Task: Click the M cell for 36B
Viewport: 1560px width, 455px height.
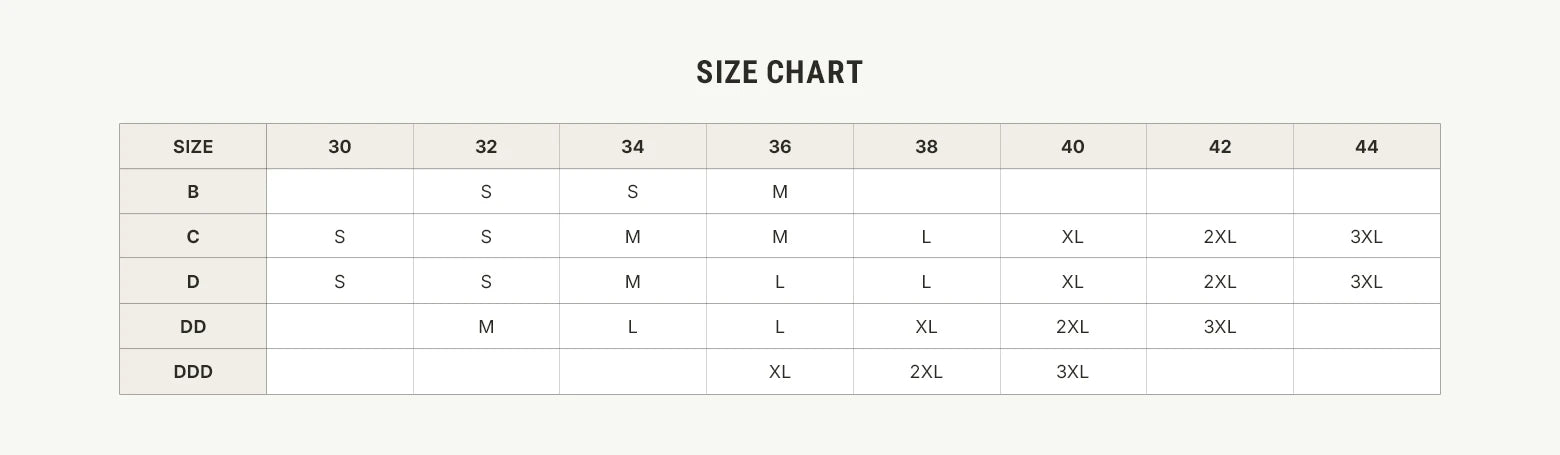Action: [x=780, y=191]
